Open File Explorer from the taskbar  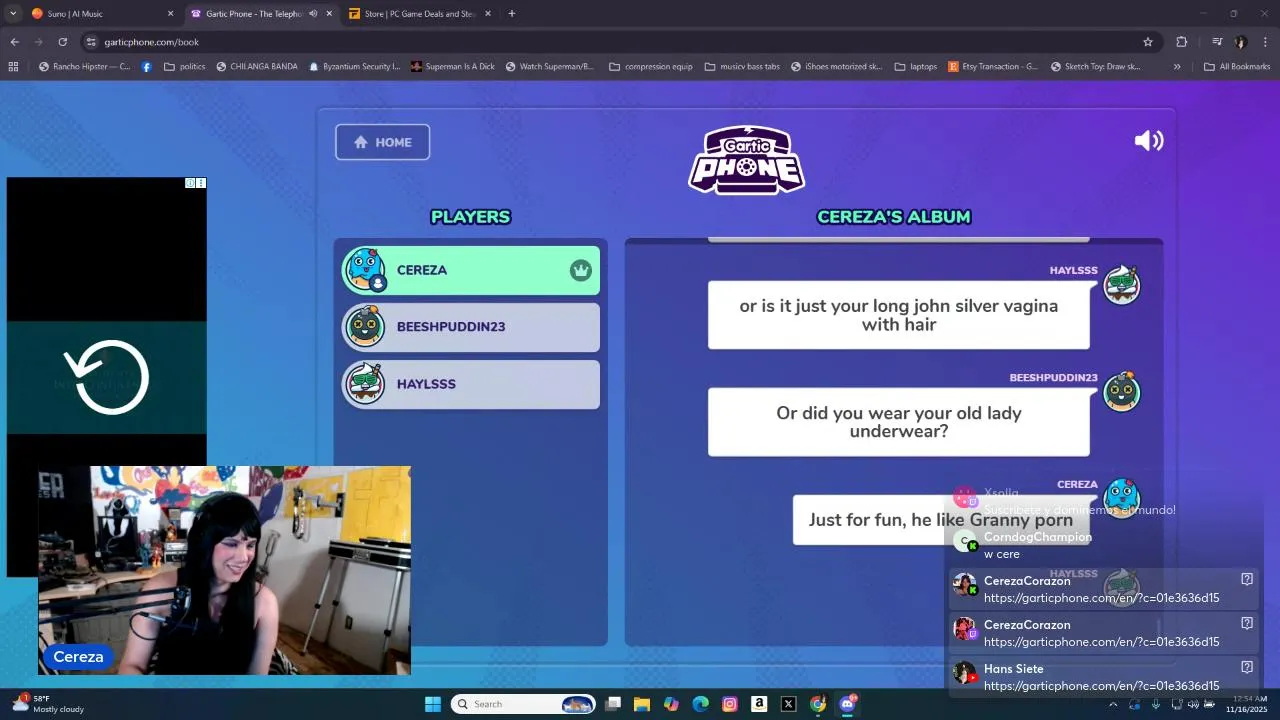pyautogui.click(x=642, y=704)
